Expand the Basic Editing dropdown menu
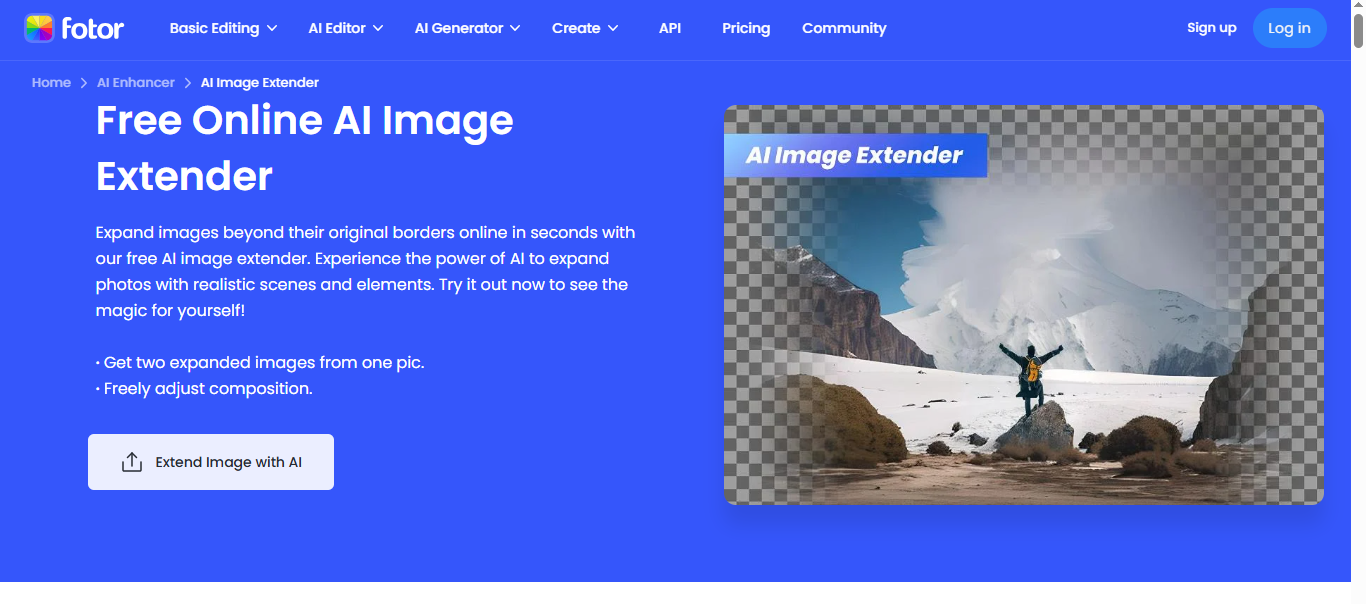The width and height of the screenshot is (1366, 604). 223,28
